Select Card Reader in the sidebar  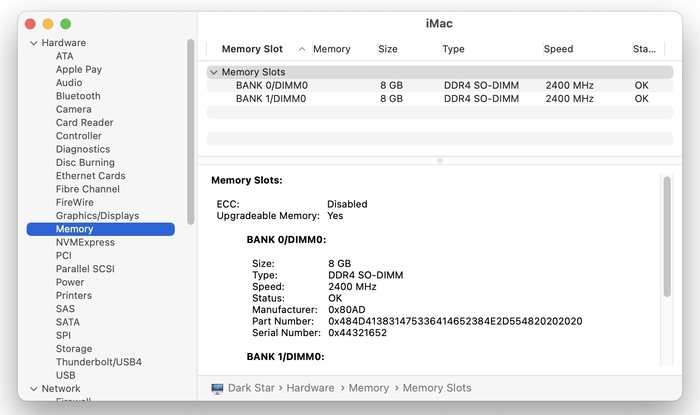[84, 123]
